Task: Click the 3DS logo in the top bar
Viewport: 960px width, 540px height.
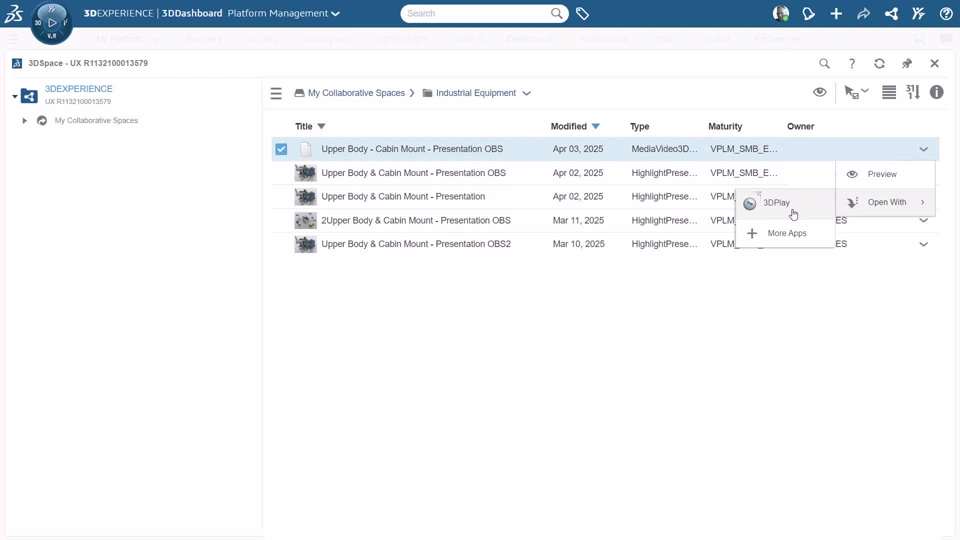Action: tap(13, 13)
